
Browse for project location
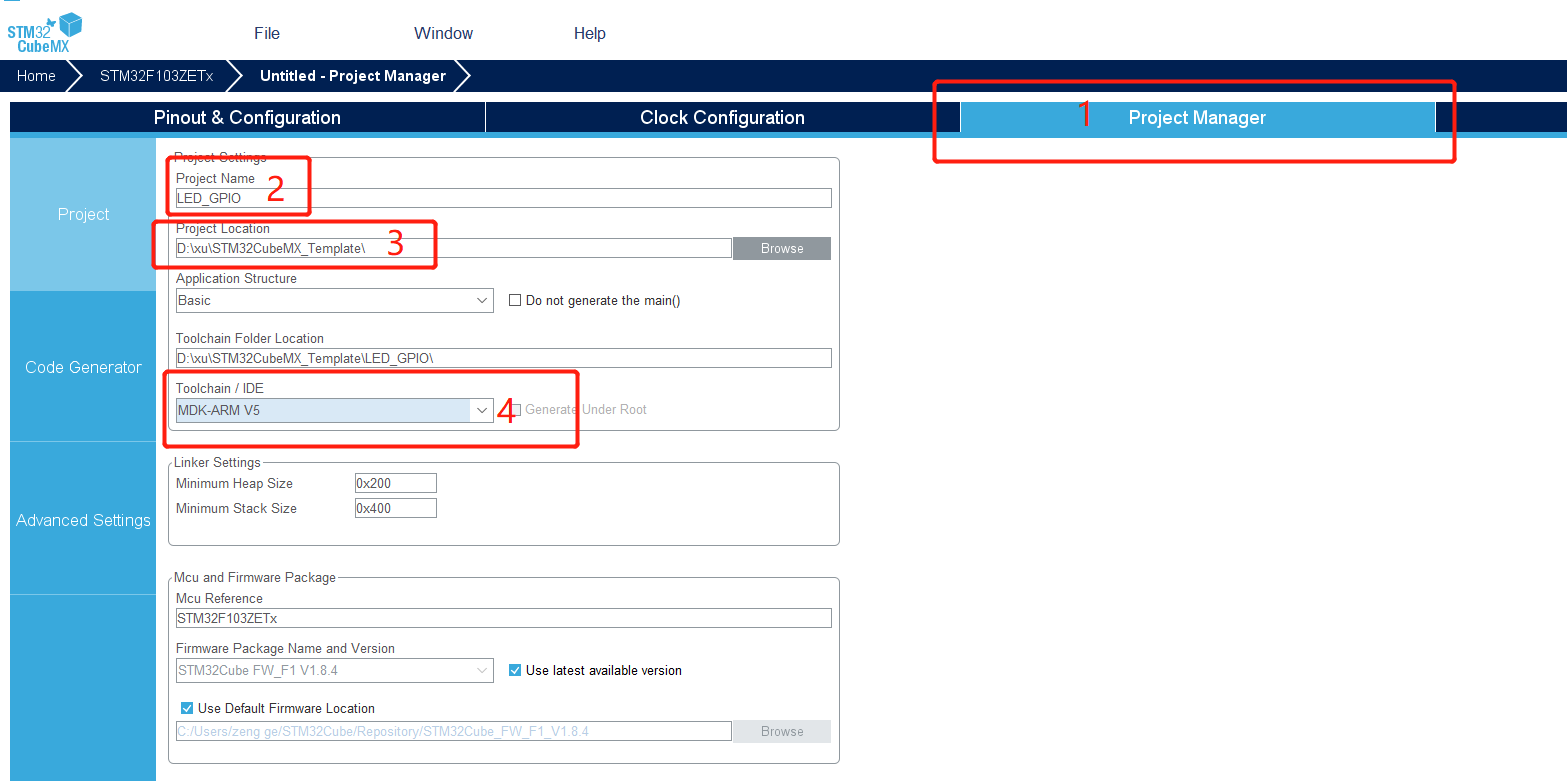(782, 248)
